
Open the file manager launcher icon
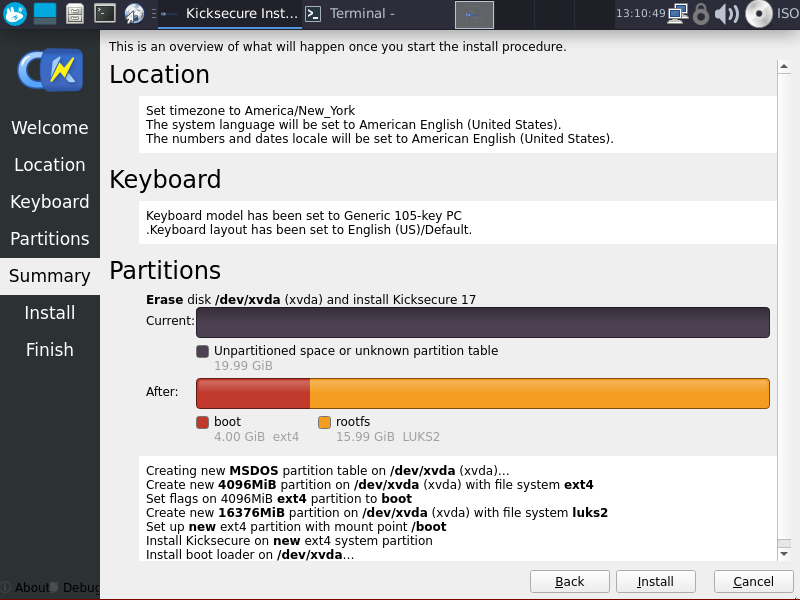[75, 13]
